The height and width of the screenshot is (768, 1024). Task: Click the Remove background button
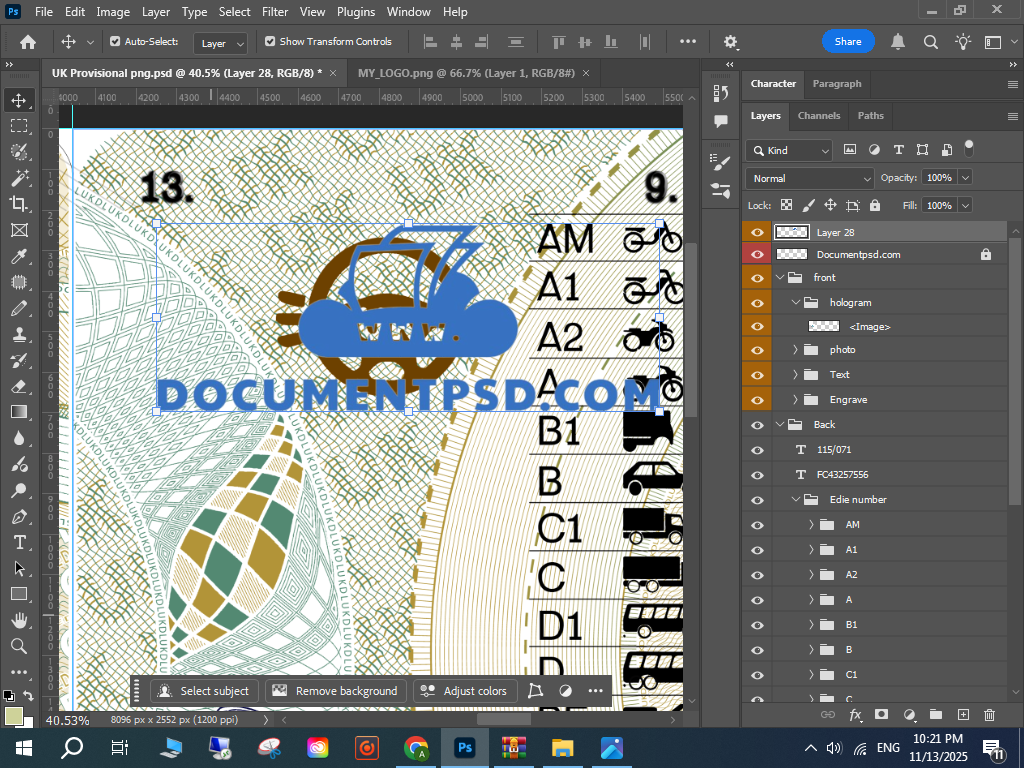pos(335,691)
